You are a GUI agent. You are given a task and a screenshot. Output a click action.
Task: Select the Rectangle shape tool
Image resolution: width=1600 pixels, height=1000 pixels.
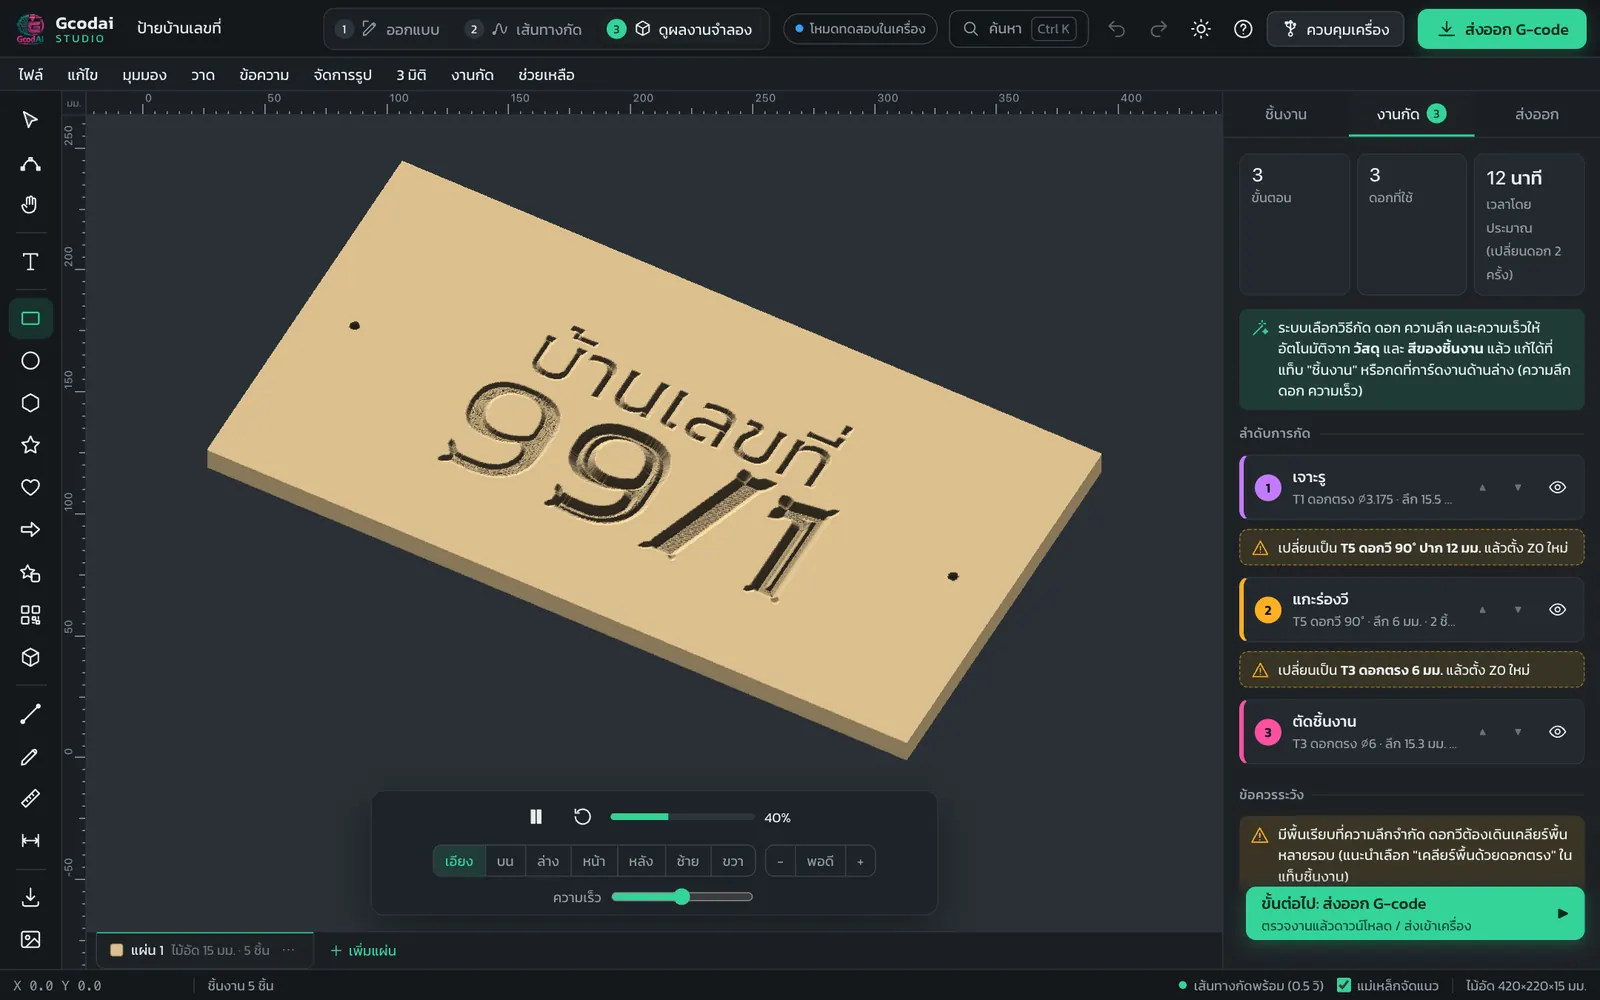tap(30, 319)
